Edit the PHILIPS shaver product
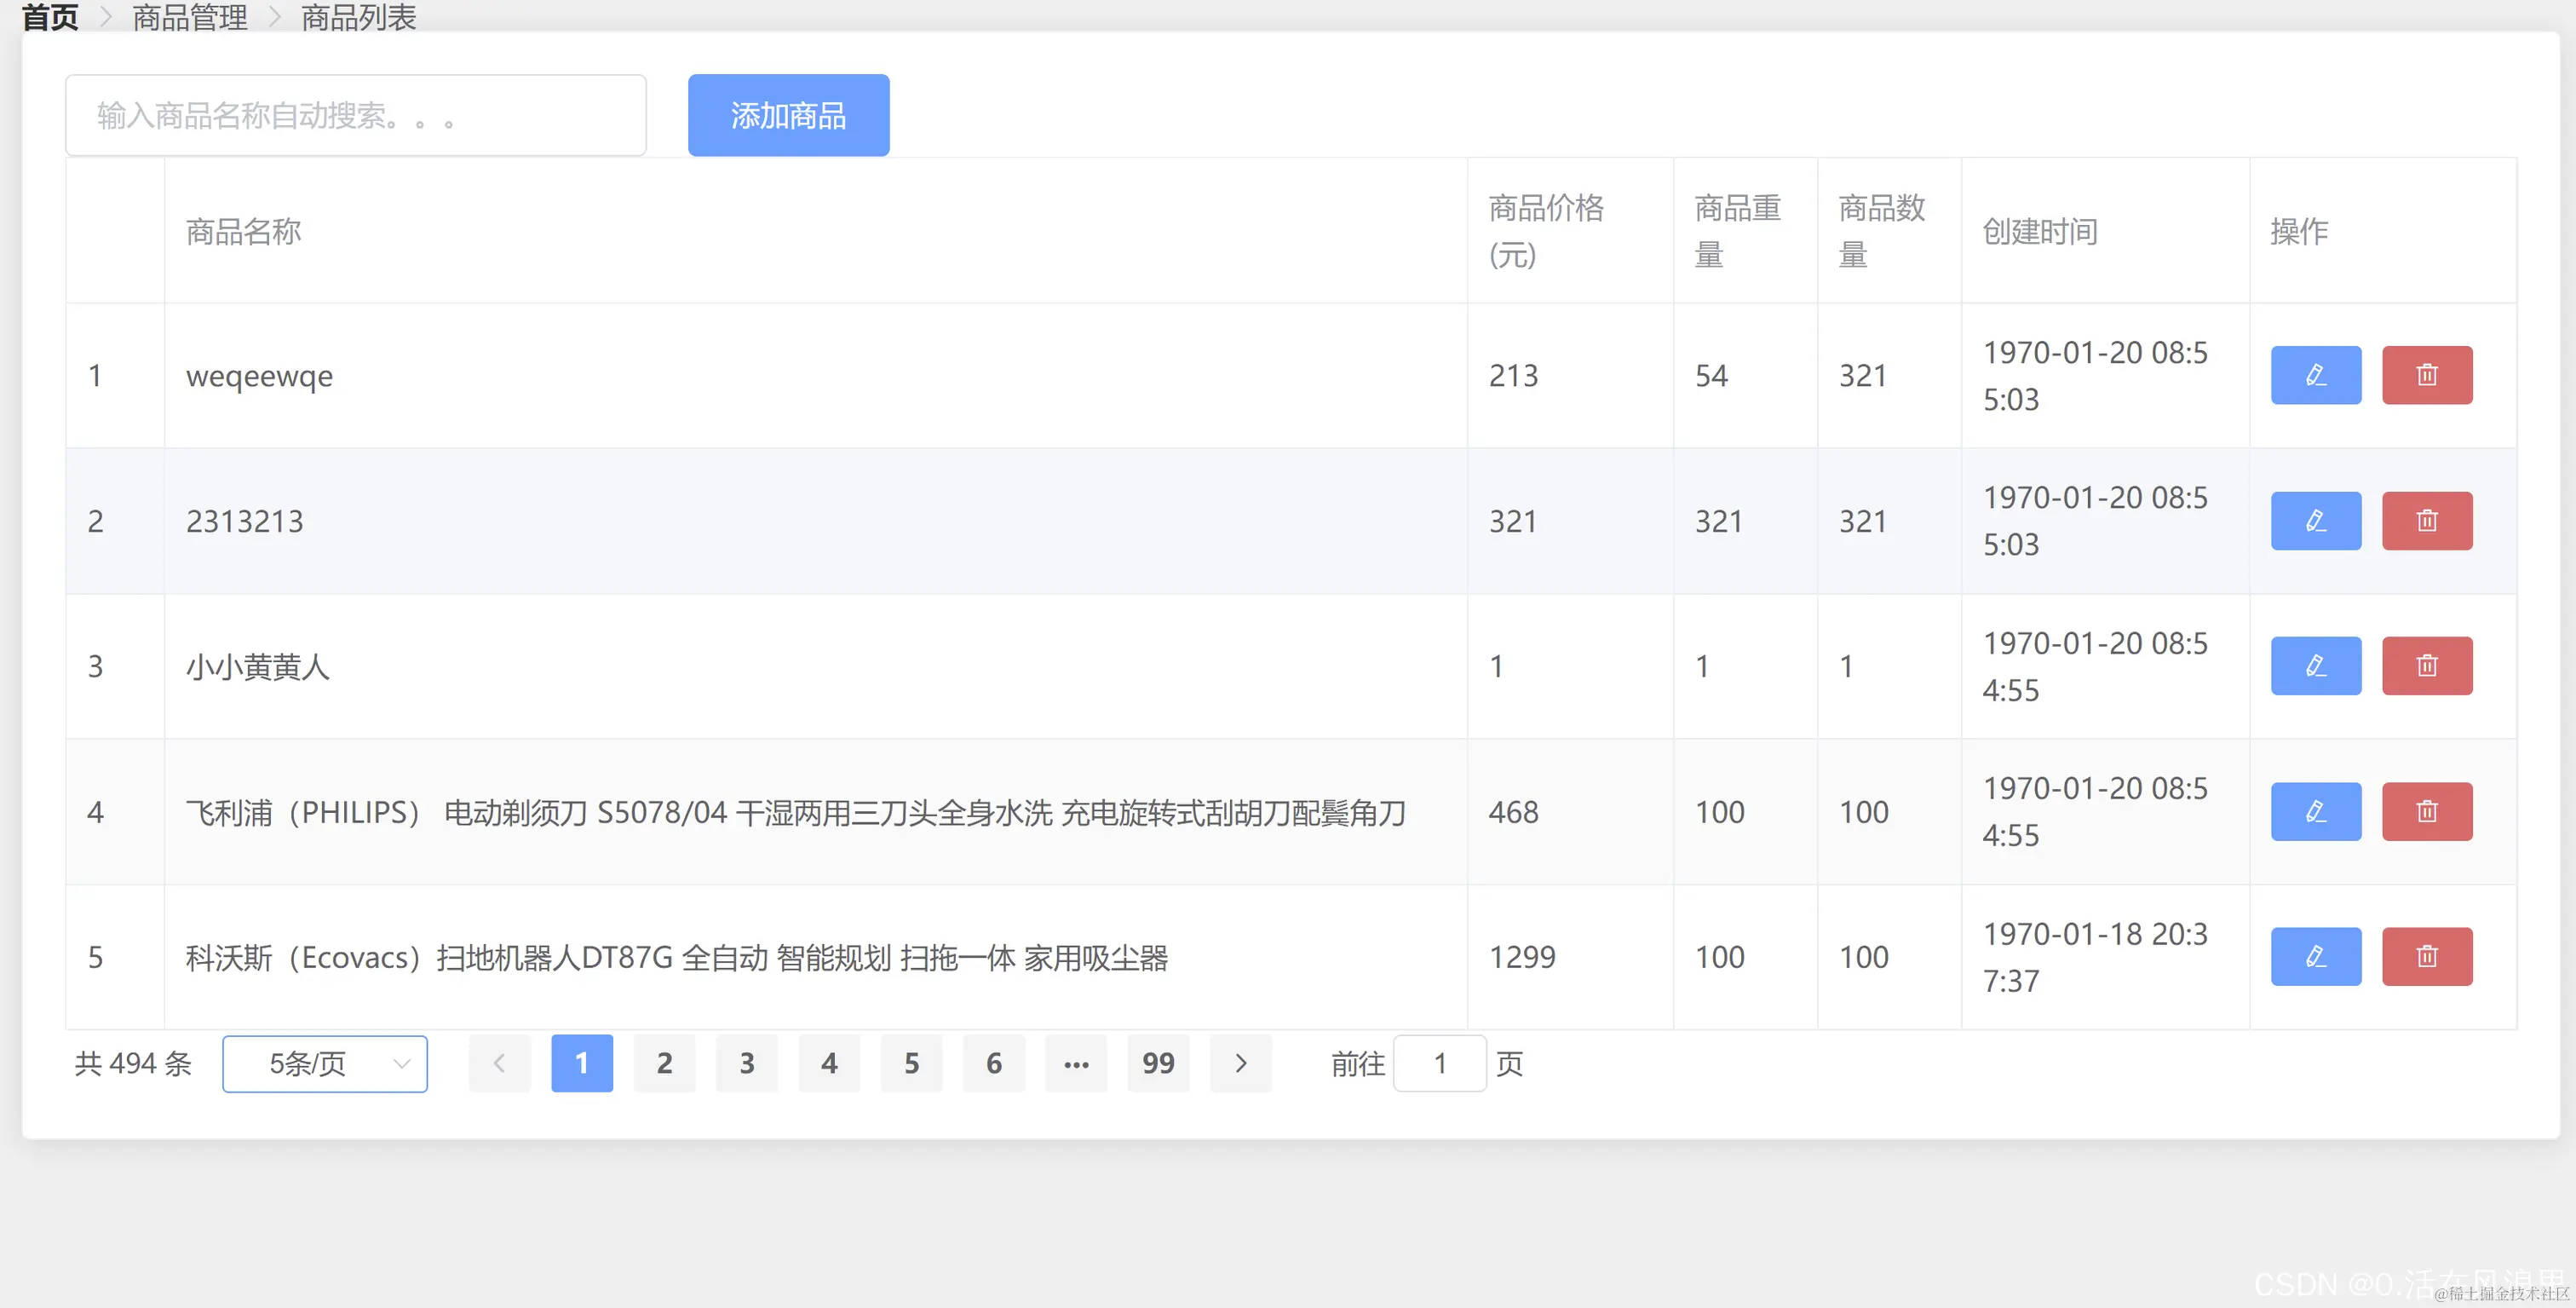 point(2315,811)
